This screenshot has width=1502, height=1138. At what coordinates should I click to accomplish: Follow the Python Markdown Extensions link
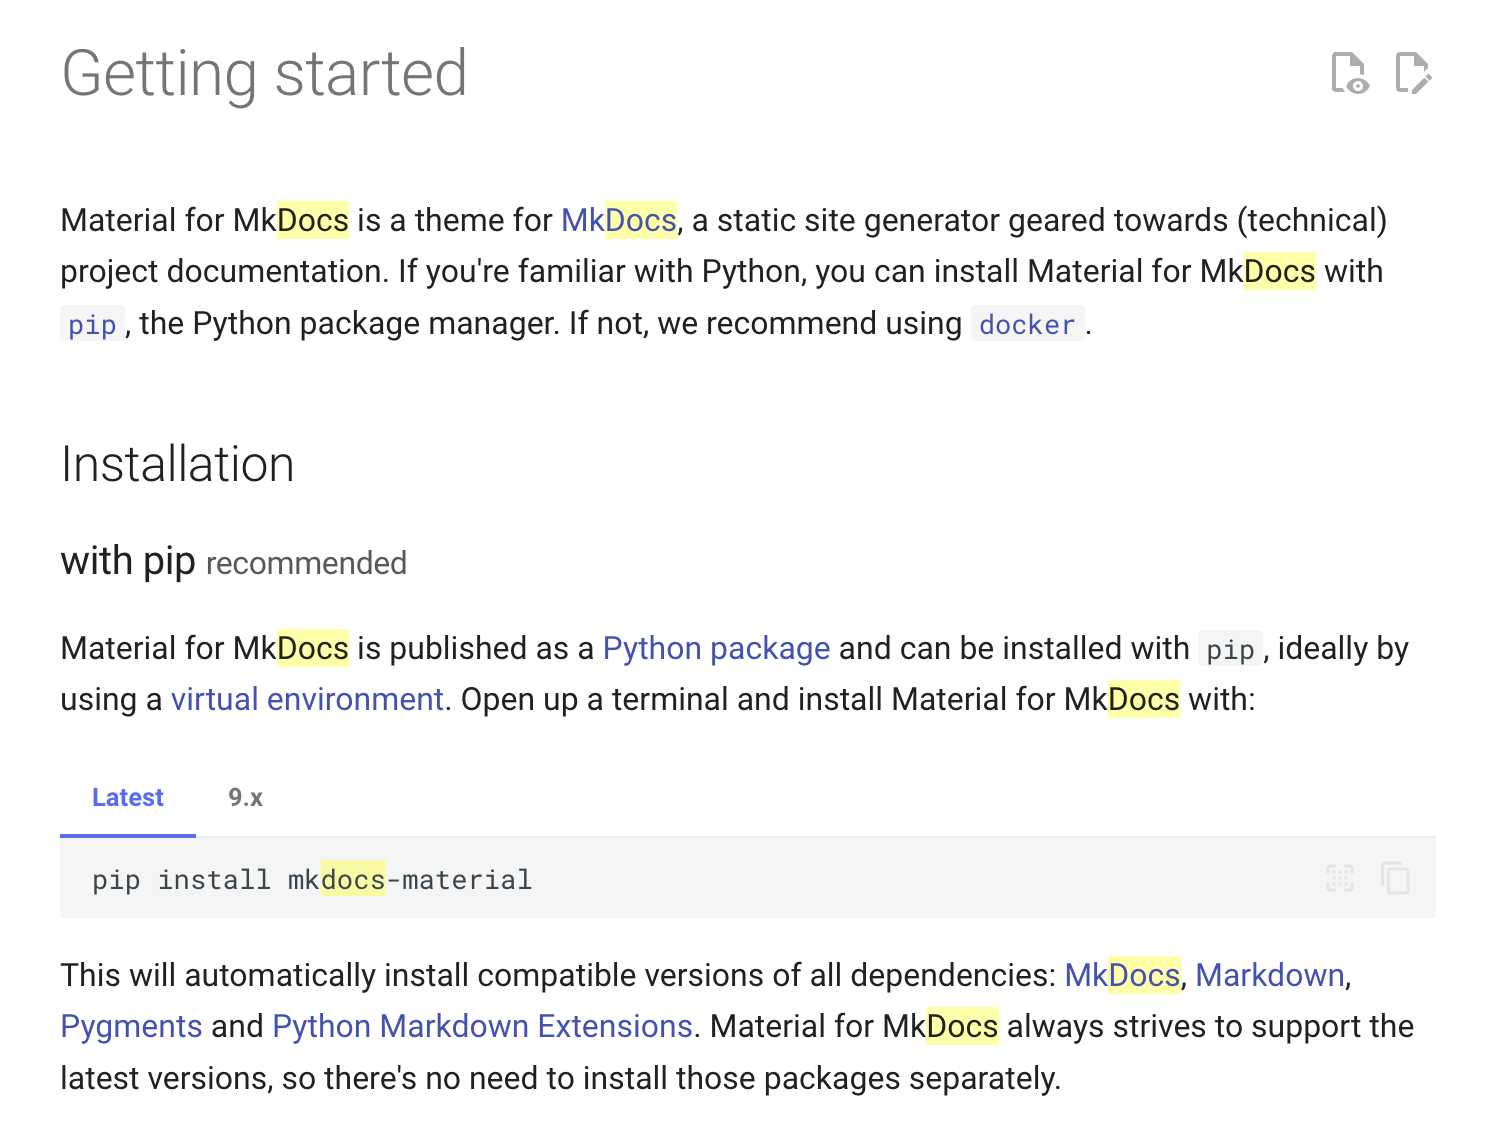point(483,1027)
